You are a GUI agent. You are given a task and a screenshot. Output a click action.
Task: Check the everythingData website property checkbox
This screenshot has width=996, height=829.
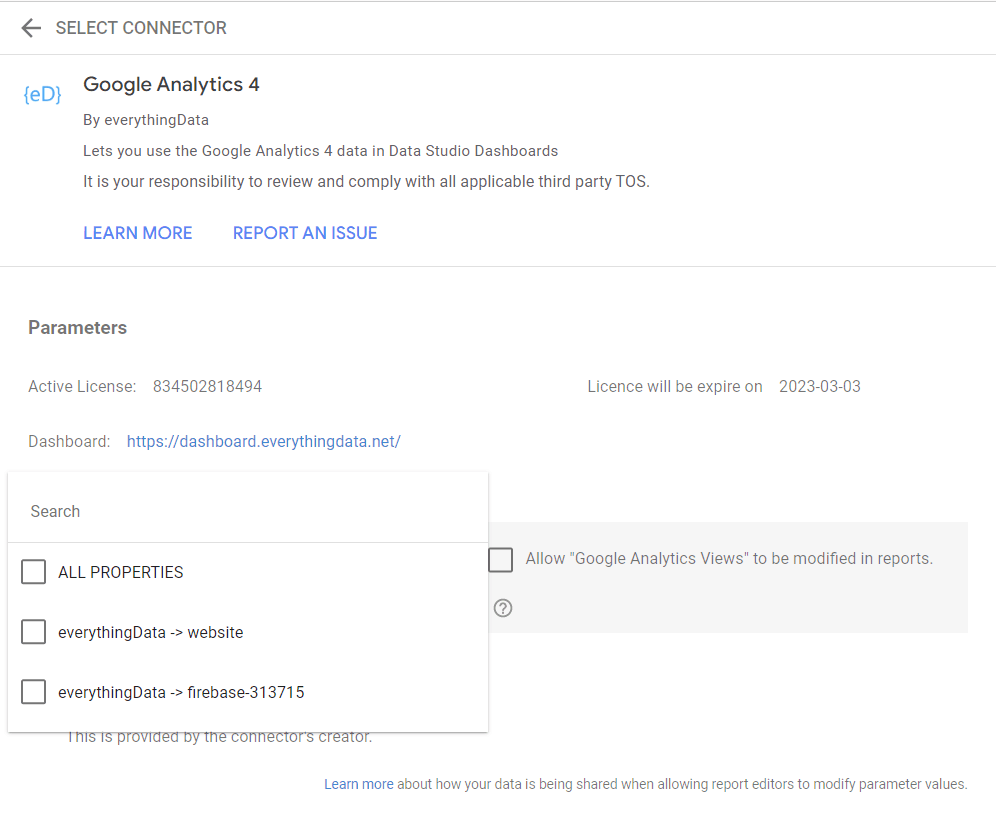(x=34, y=632)
